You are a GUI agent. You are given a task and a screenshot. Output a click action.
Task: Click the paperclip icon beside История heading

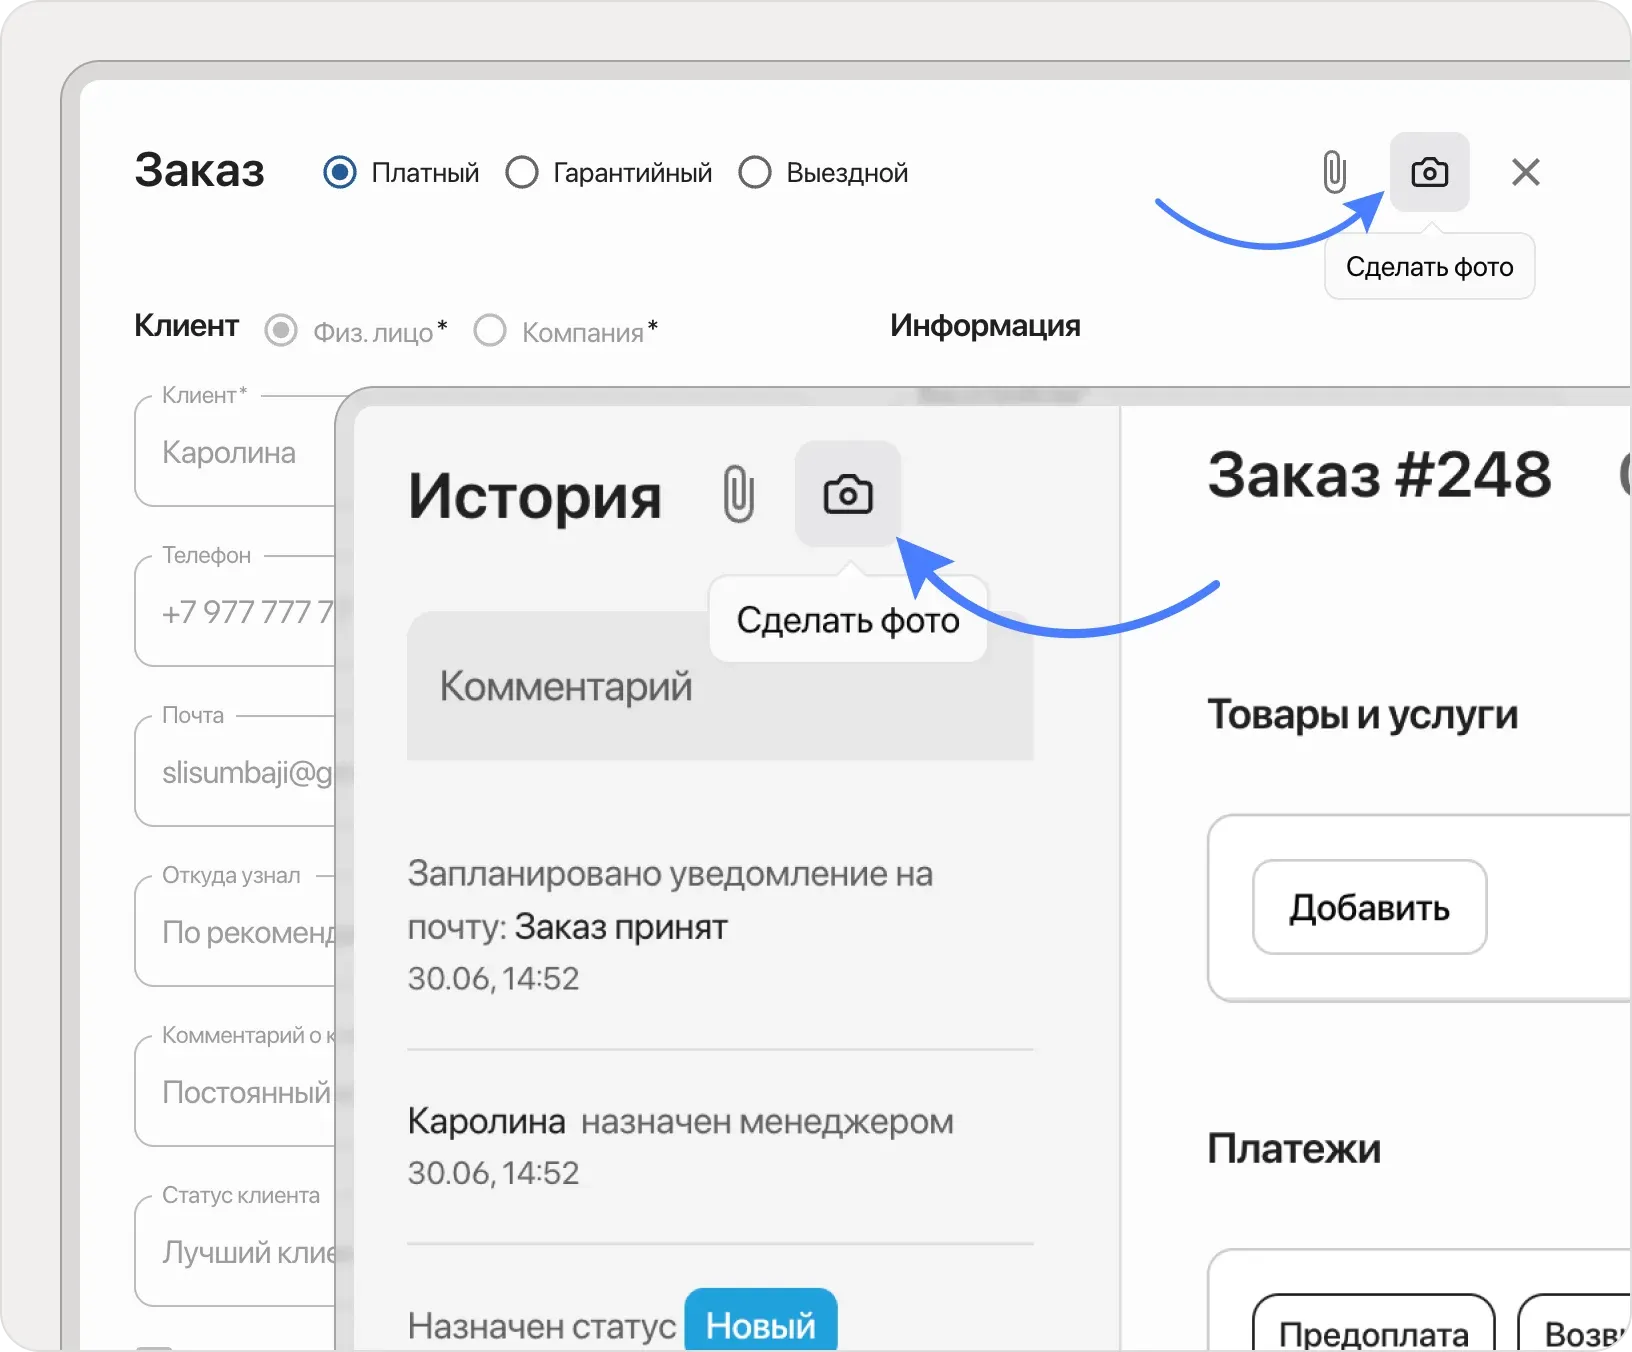(739, 492)
